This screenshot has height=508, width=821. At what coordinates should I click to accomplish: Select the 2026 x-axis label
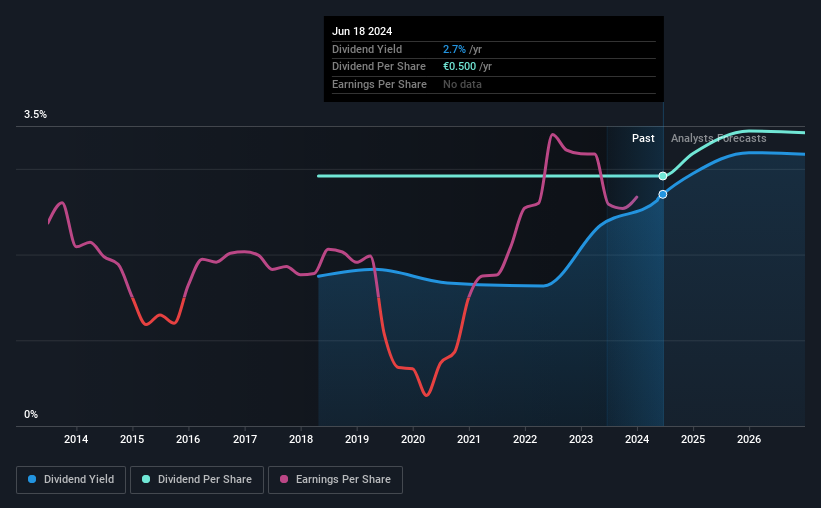(749, 439)
